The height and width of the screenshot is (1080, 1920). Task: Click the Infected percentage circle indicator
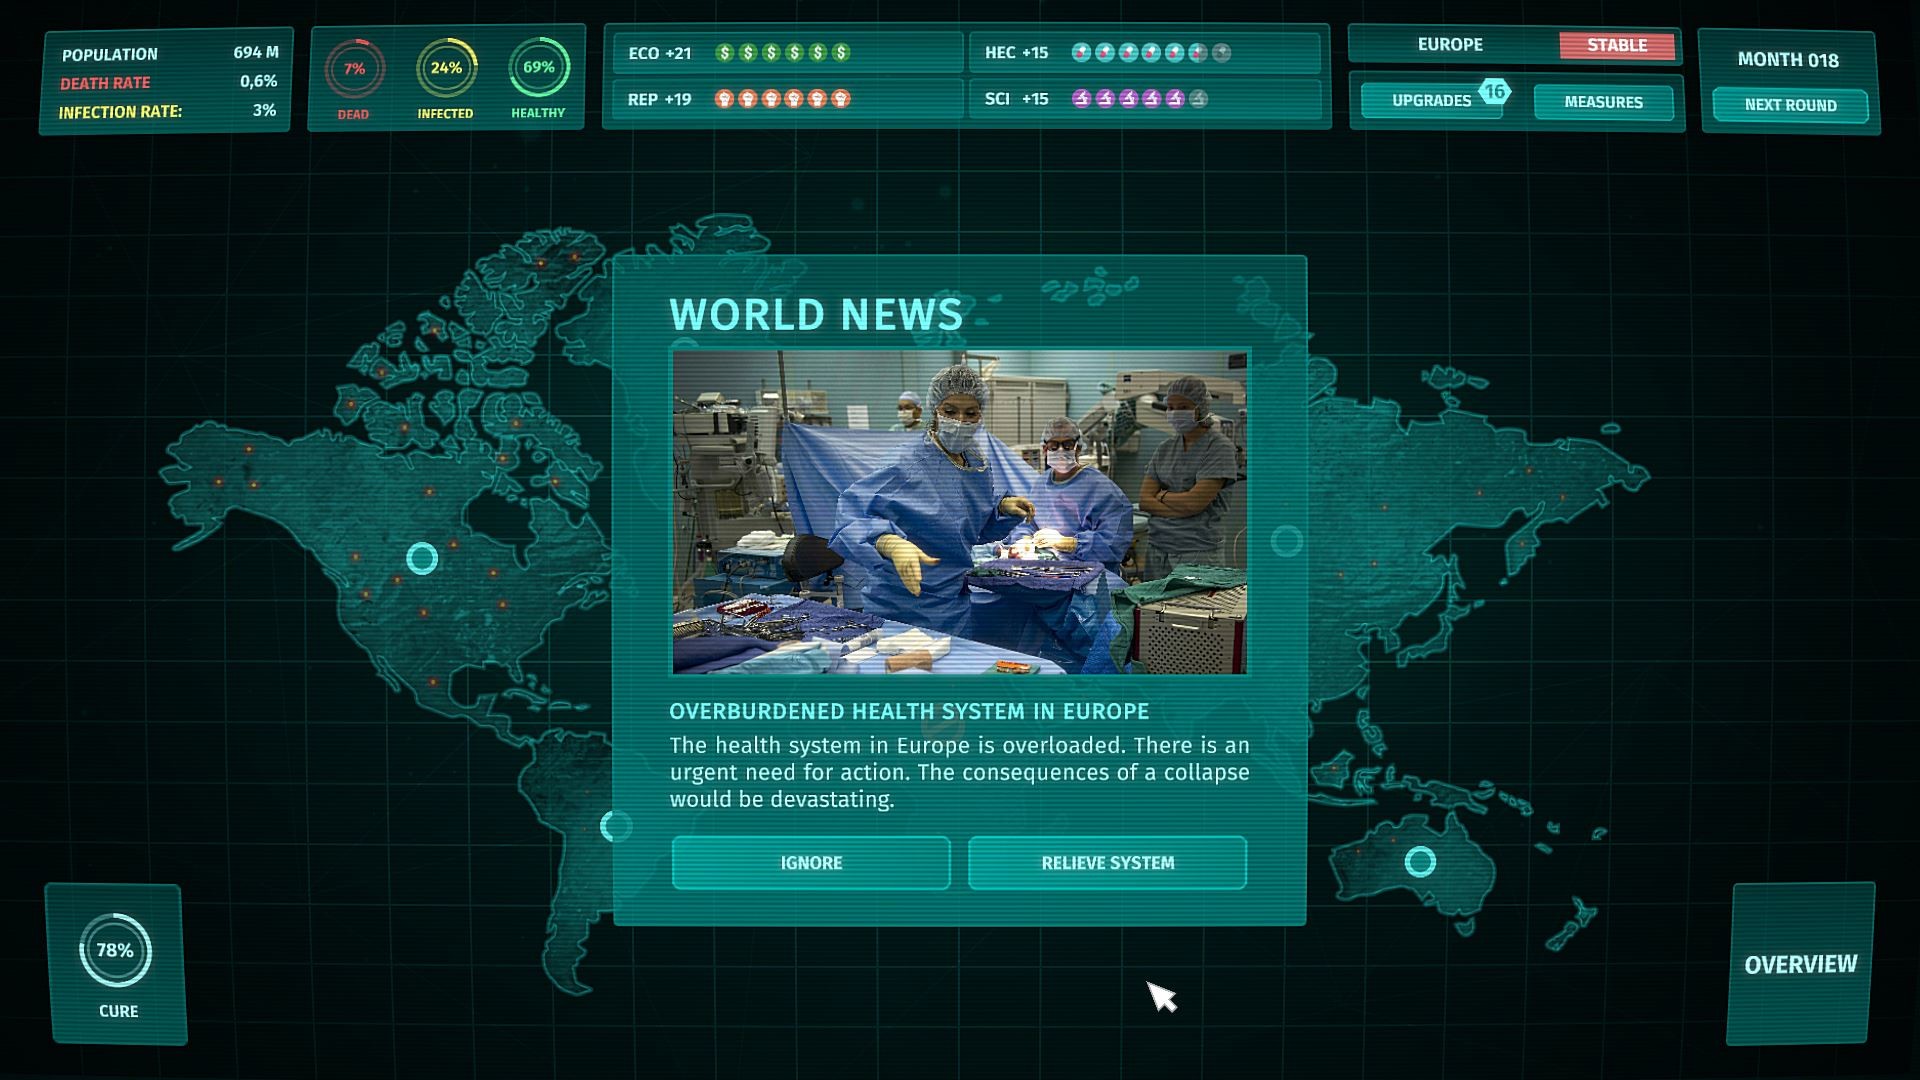point(446,68)
